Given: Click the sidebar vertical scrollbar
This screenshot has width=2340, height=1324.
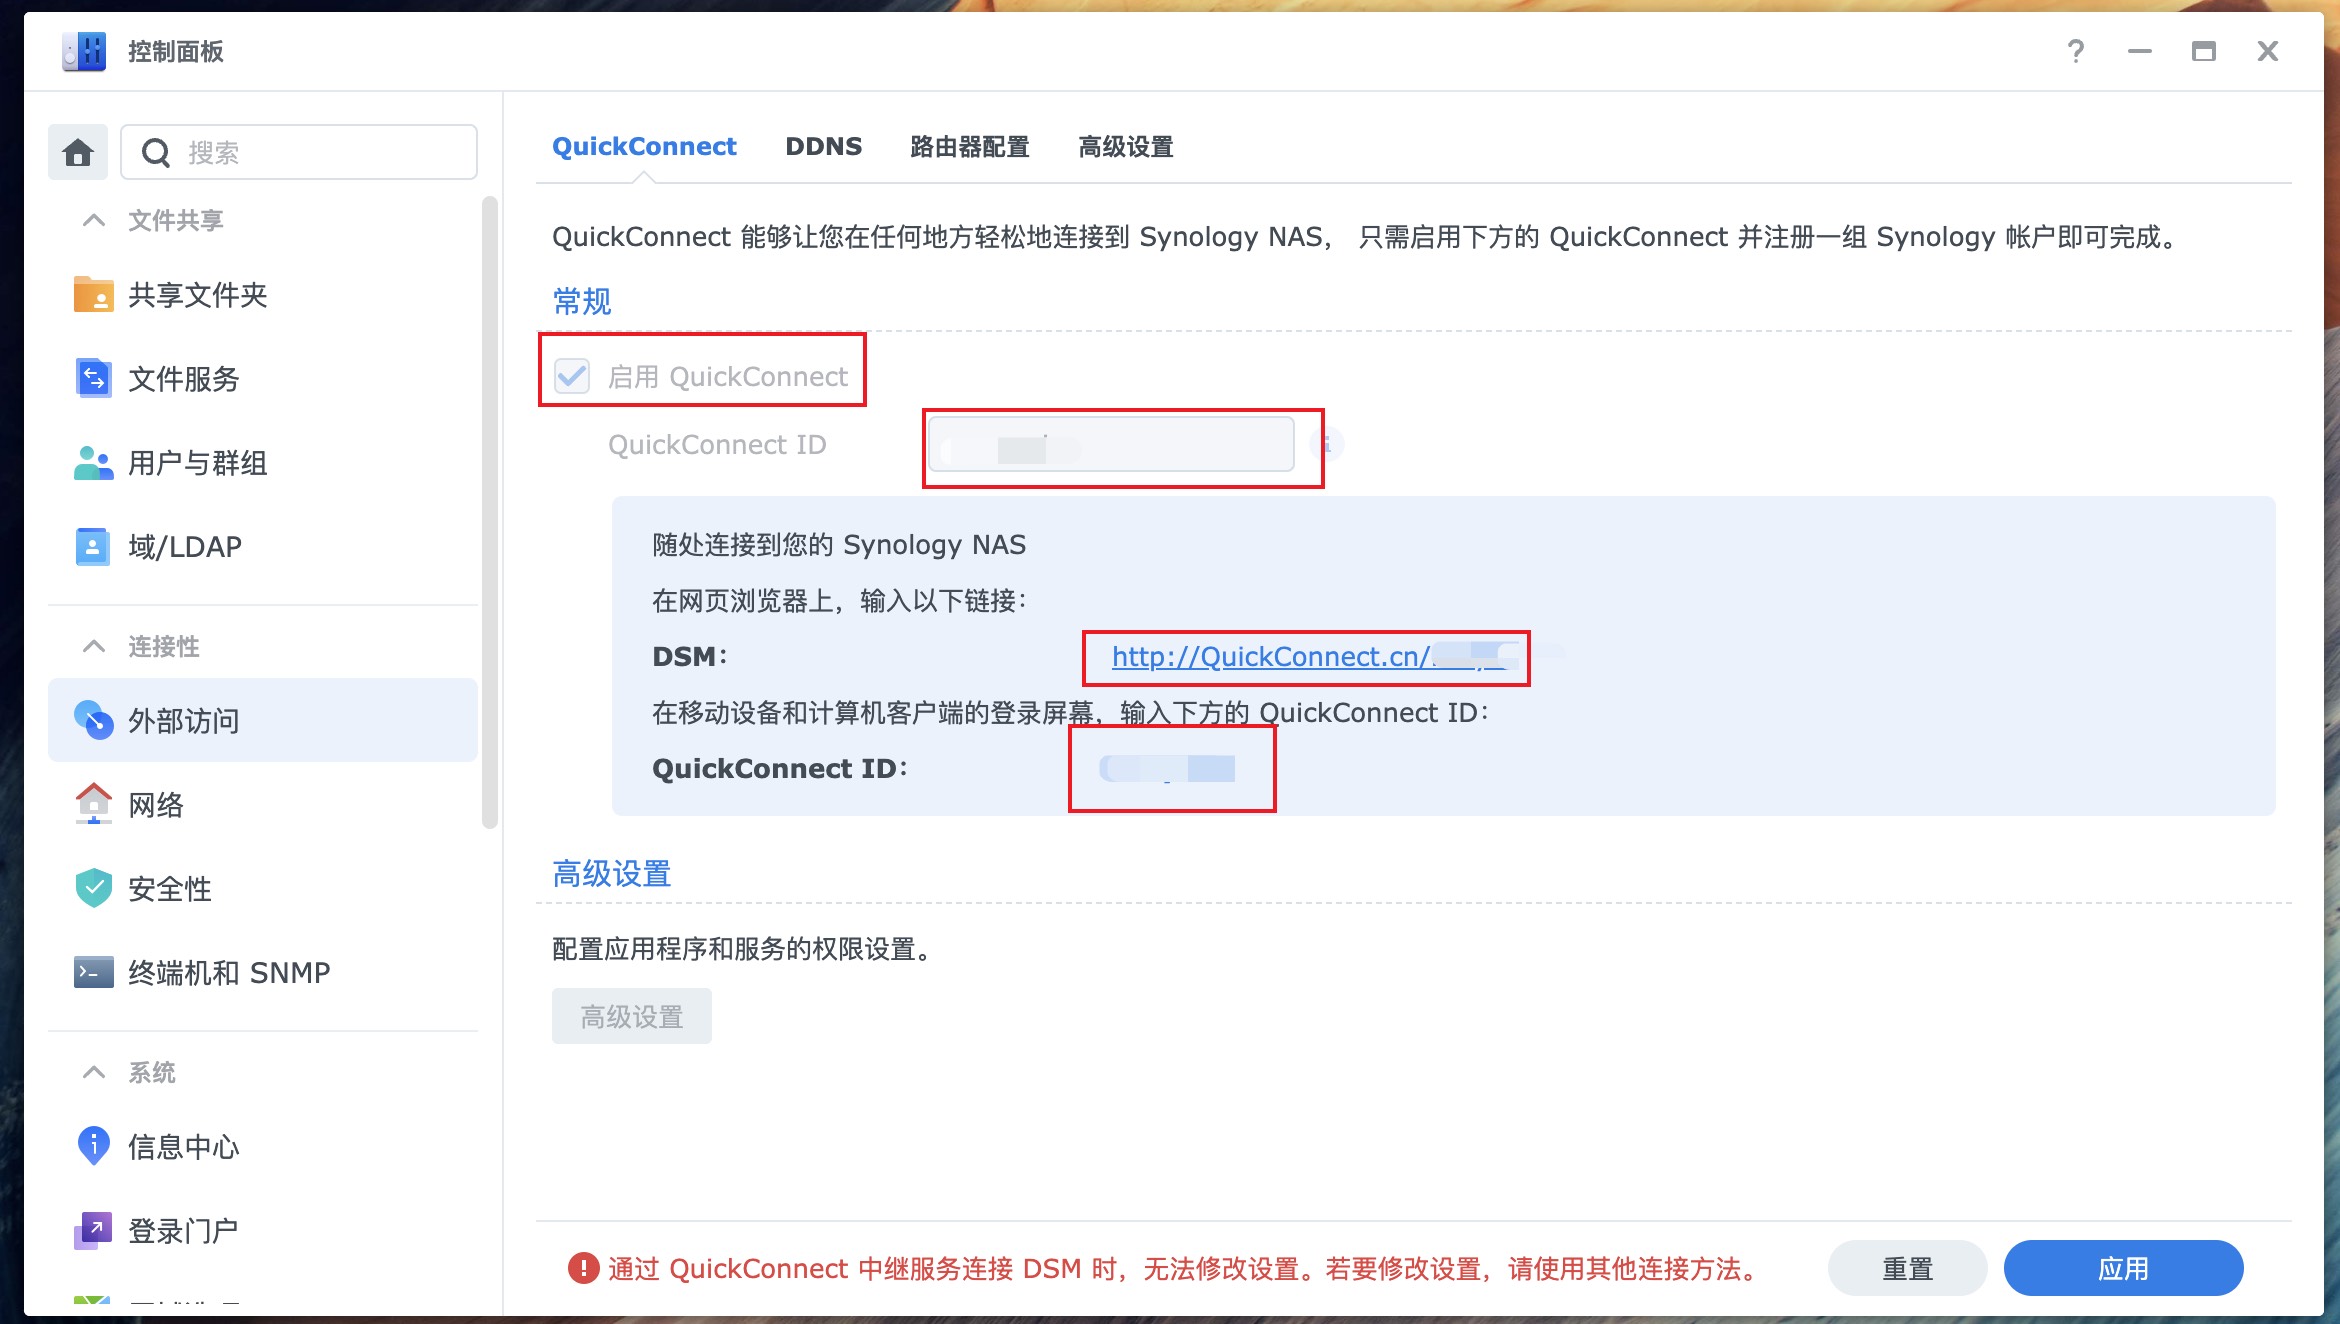Looking at the screenshot, I should [x=489, y=512].
